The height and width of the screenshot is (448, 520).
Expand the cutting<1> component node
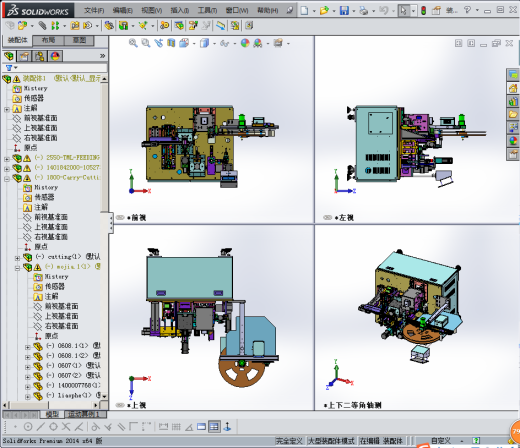tap(17, 258)
